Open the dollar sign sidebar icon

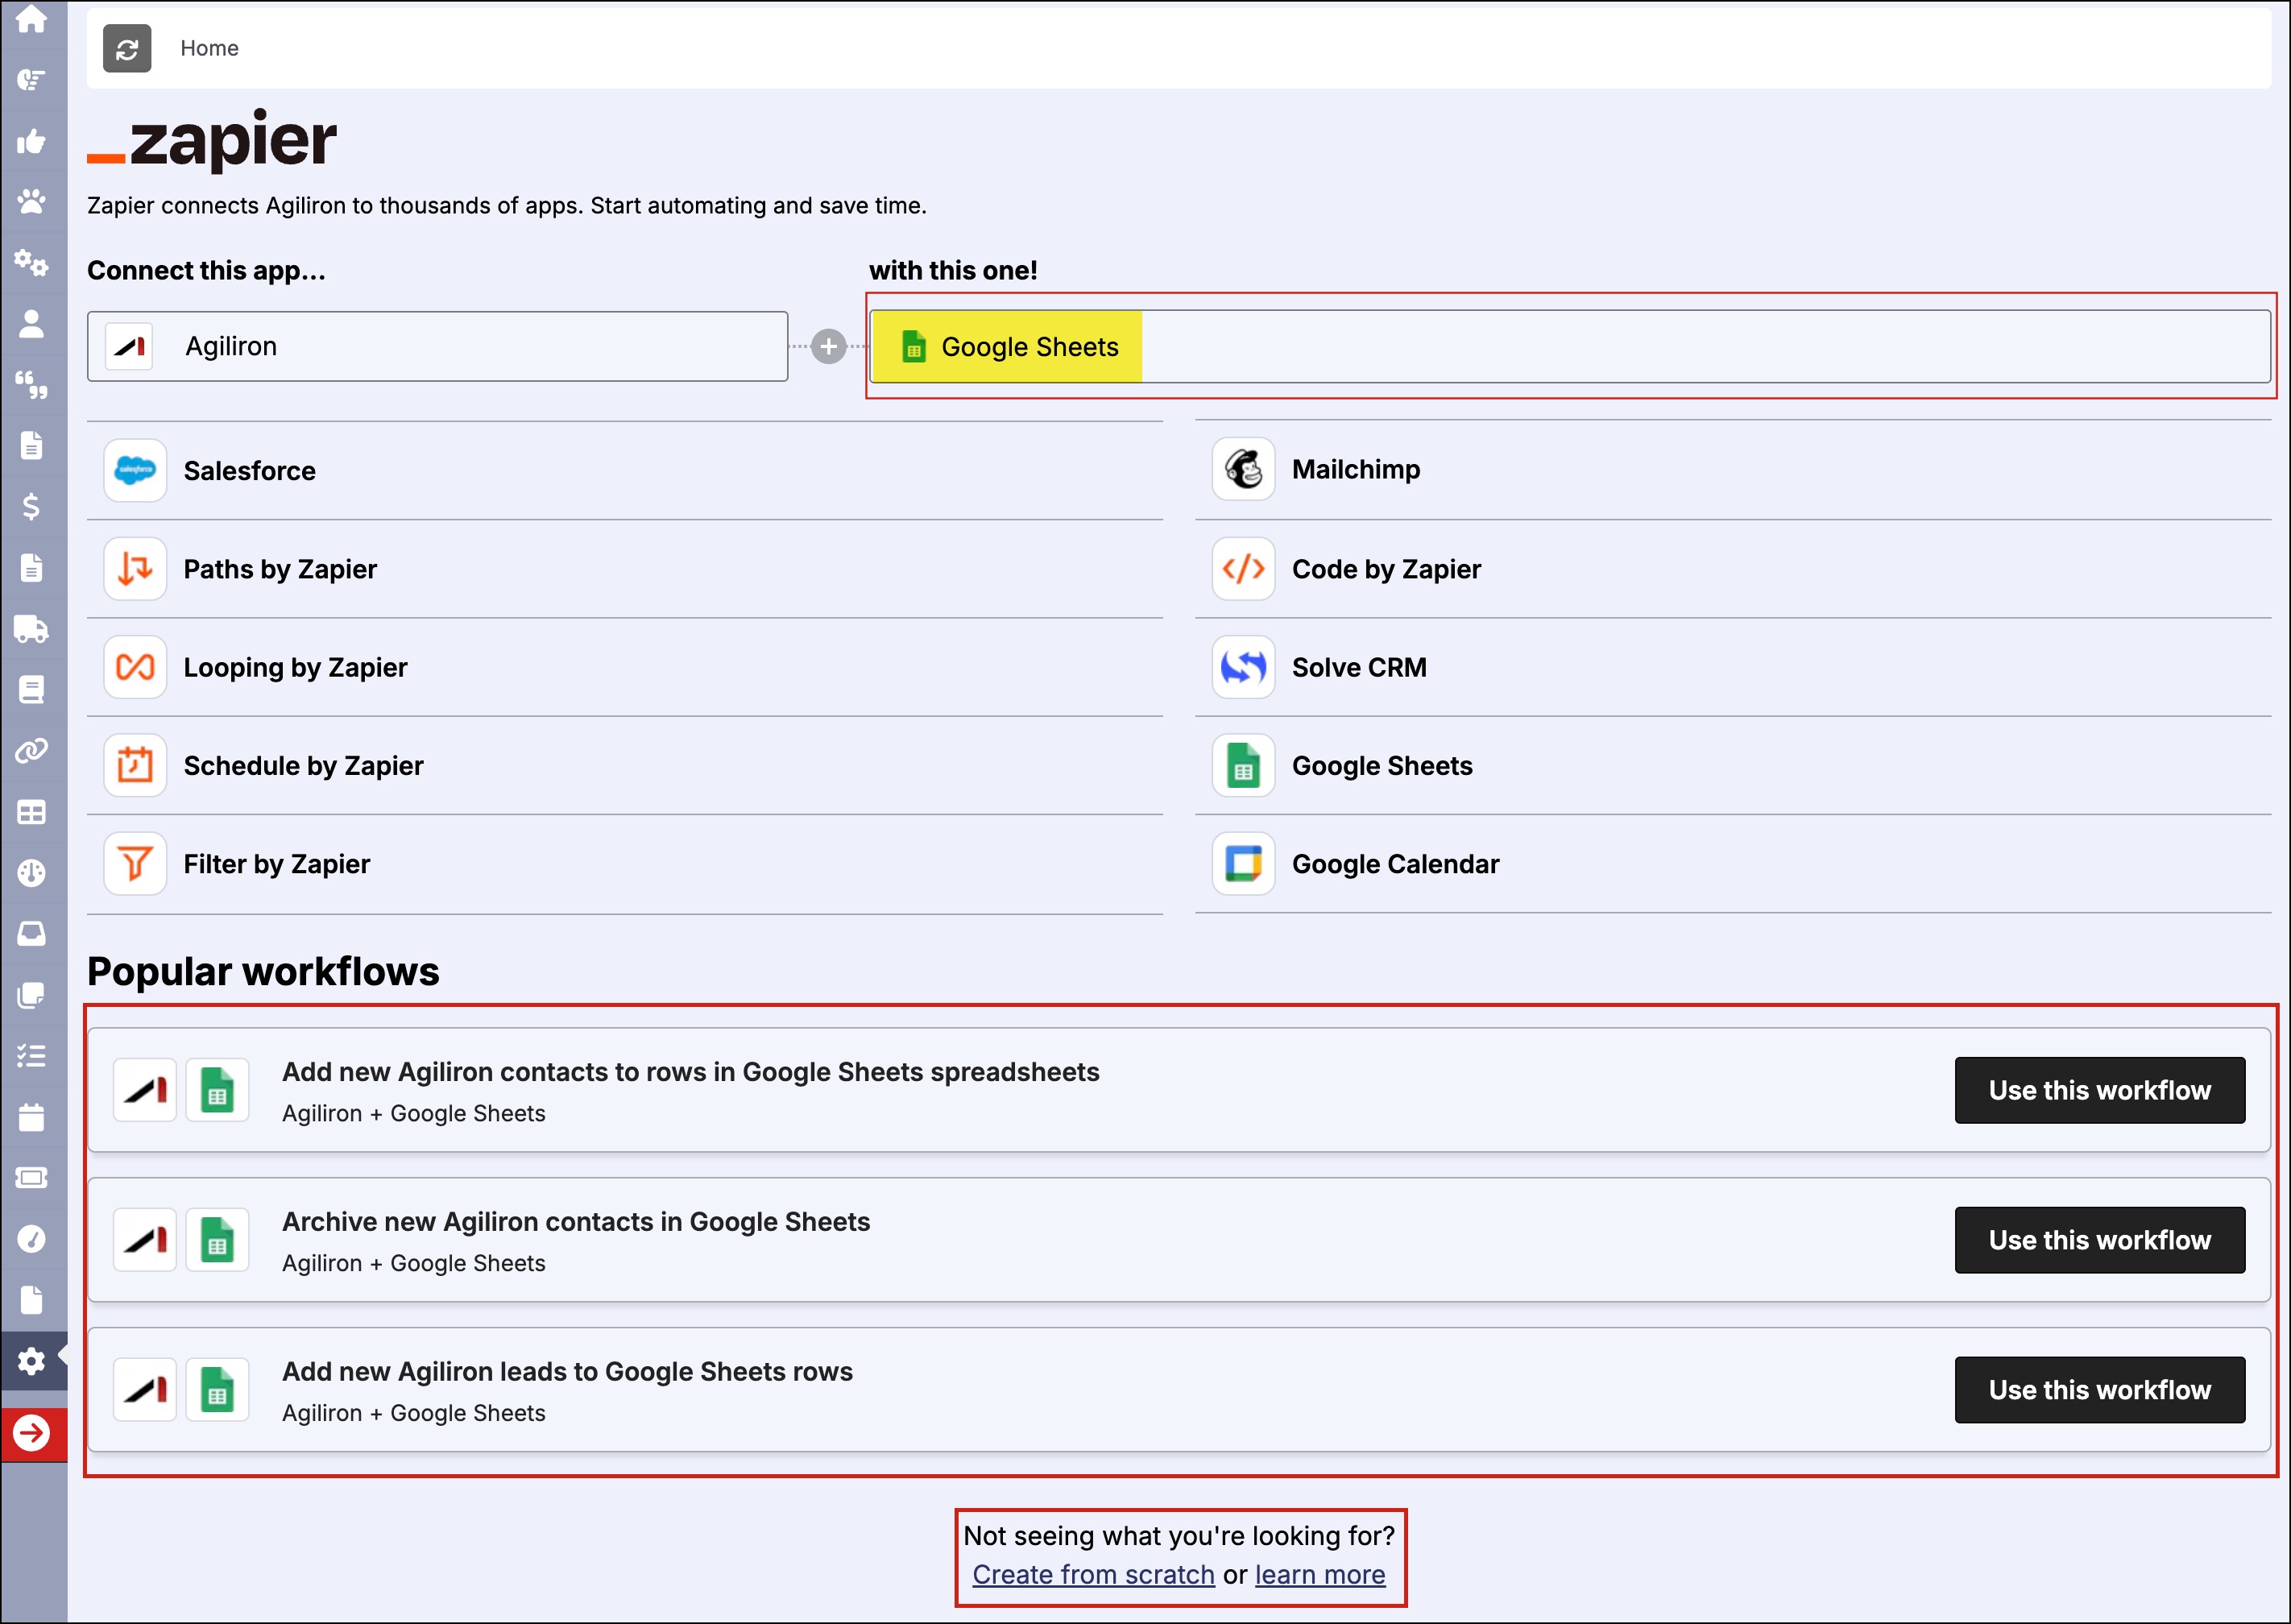click(x=31, y=506)
